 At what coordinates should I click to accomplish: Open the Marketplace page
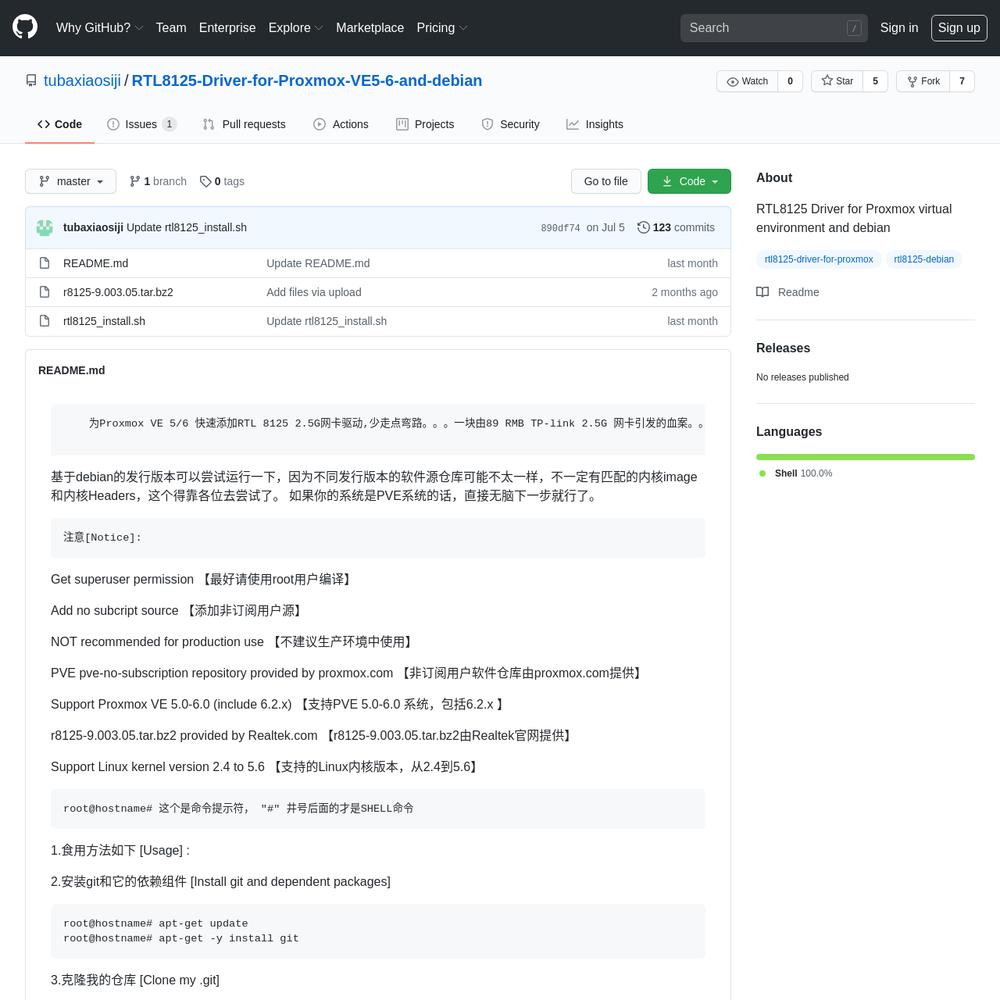[x=370, y=27]
